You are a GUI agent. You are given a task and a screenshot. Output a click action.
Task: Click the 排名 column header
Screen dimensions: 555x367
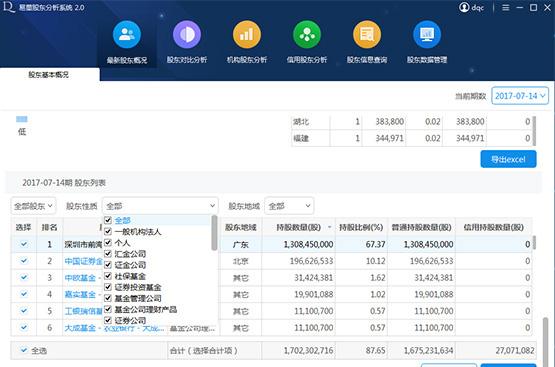tap(49, 227)
